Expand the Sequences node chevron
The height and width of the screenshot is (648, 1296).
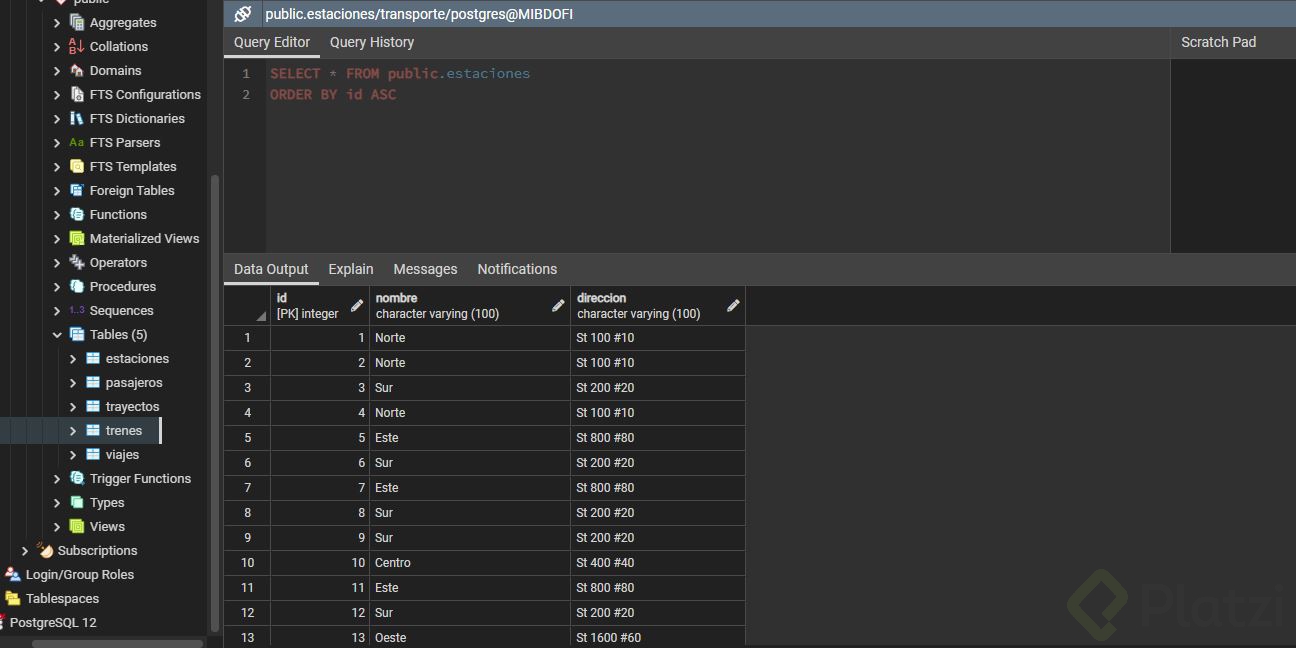pos(57,310)
